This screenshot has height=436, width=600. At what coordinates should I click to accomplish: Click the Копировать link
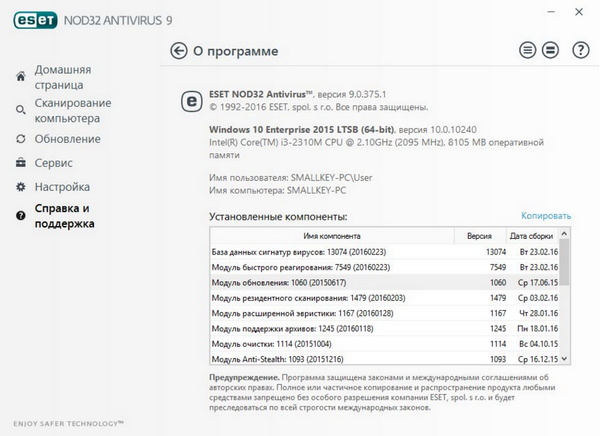pos(546,216)
